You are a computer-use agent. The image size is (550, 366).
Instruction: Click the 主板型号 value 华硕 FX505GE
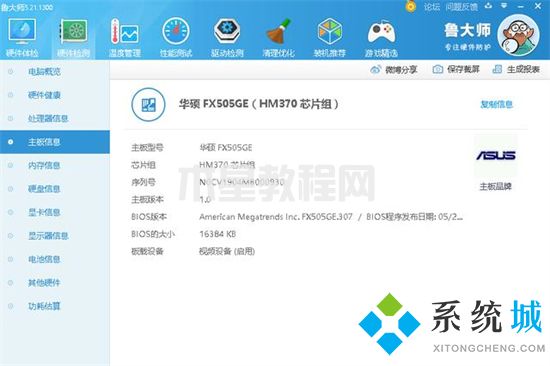(226, 148)
